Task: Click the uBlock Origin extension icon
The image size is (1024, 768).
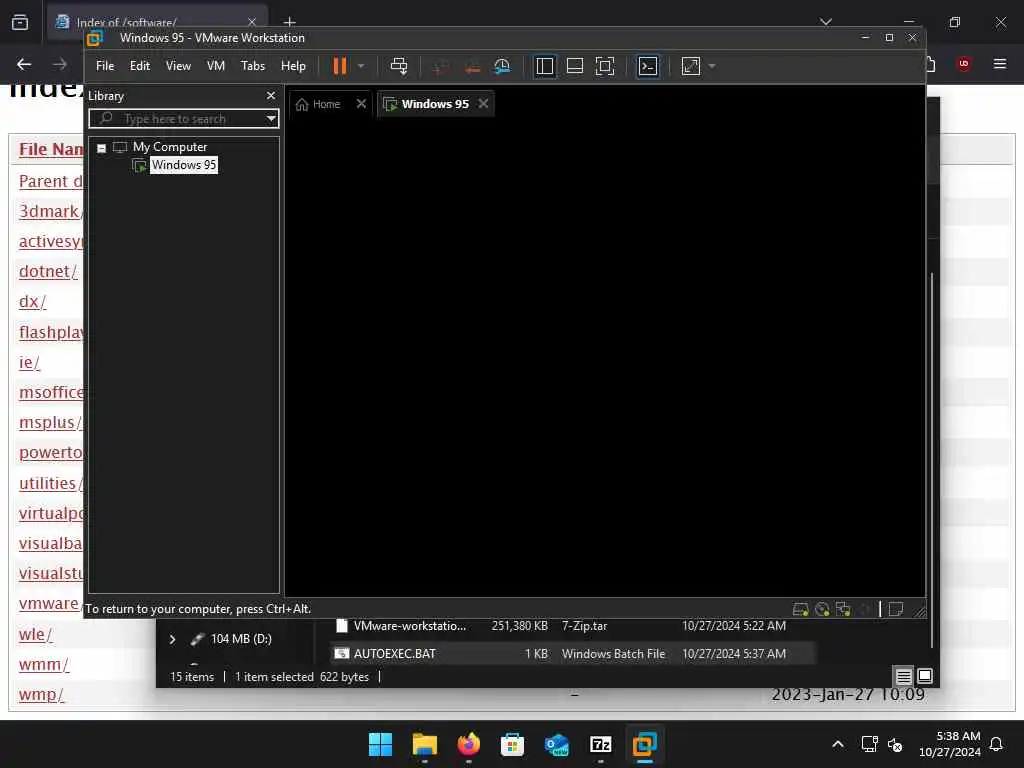Action: coord(963,63)
